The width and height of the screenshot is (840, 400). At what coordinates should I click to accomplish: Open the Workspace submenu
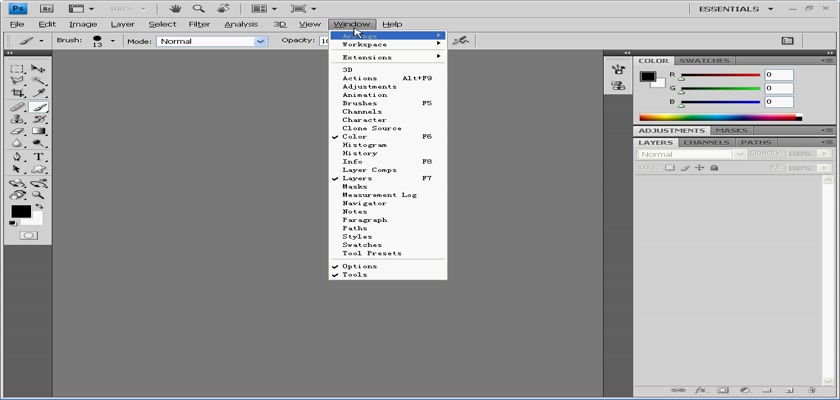click(387, 44)
